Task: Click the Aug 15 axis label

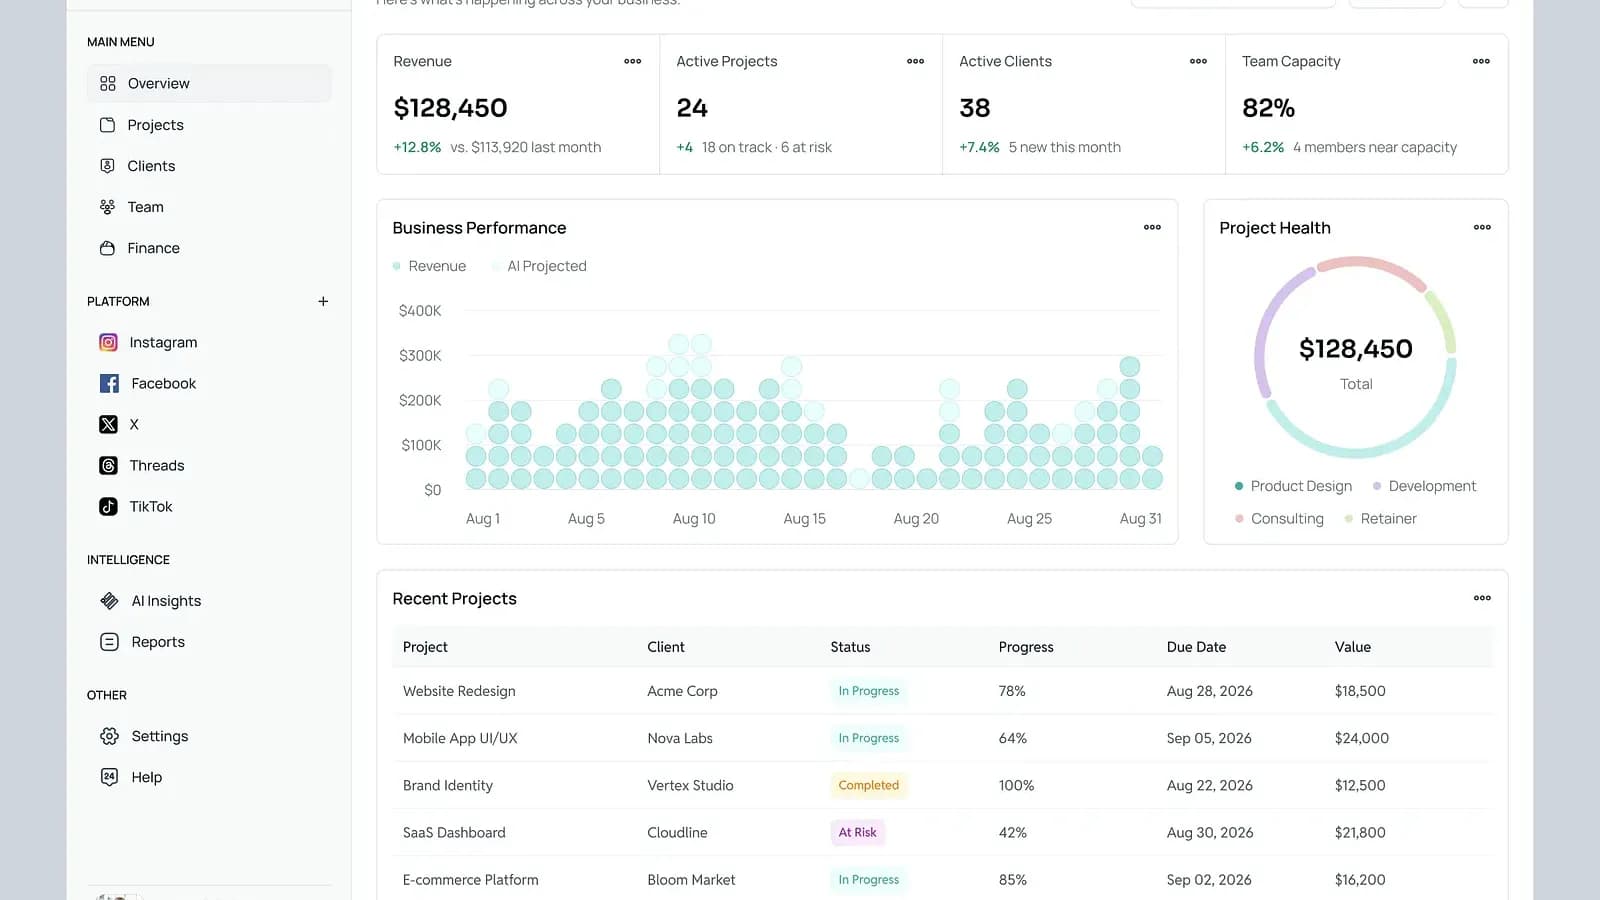Action: [804, 519]
